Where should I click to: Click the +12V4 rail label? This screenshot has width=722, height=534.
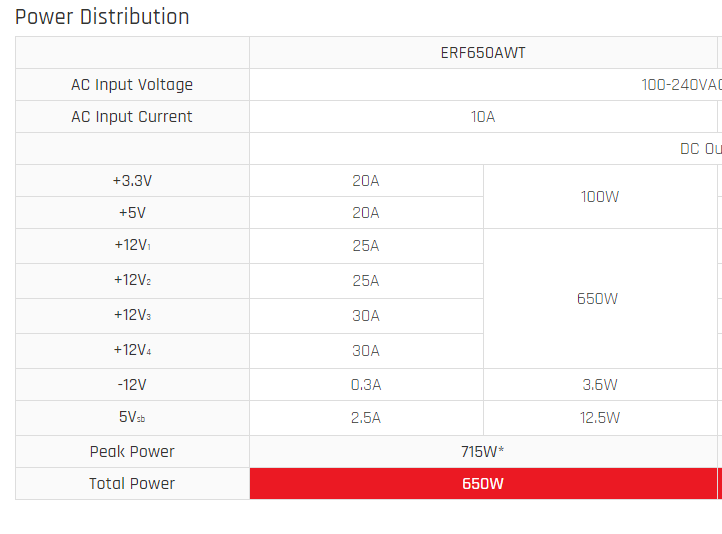point(132,350)
